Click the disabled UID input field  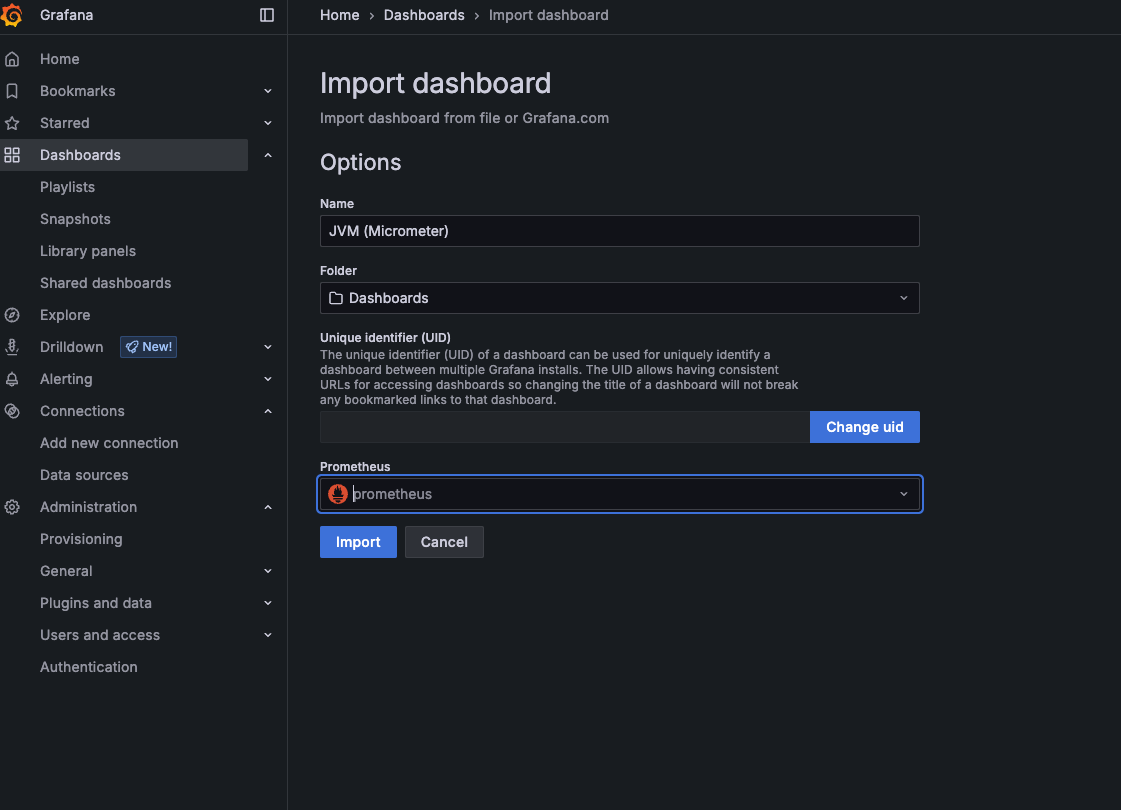pos(565,427)
